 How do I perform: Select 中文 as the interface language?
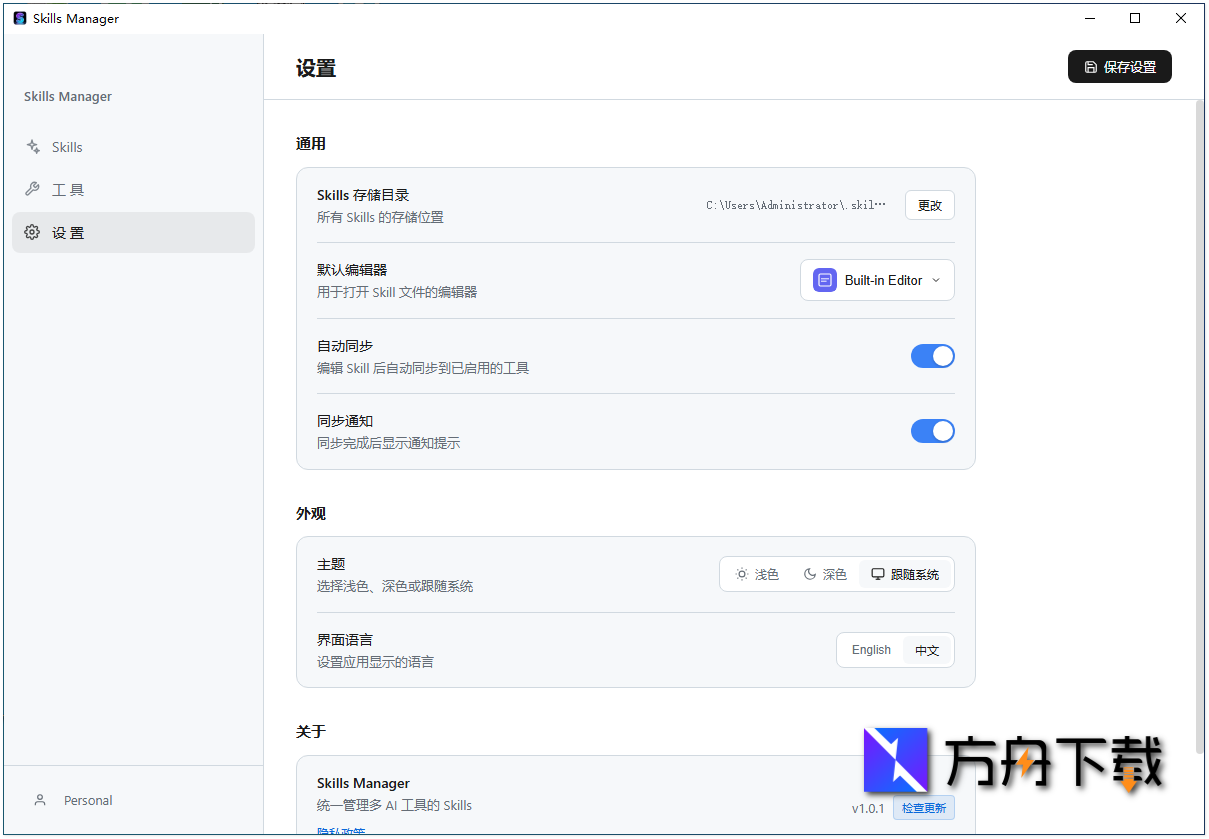tap(927, 650)
